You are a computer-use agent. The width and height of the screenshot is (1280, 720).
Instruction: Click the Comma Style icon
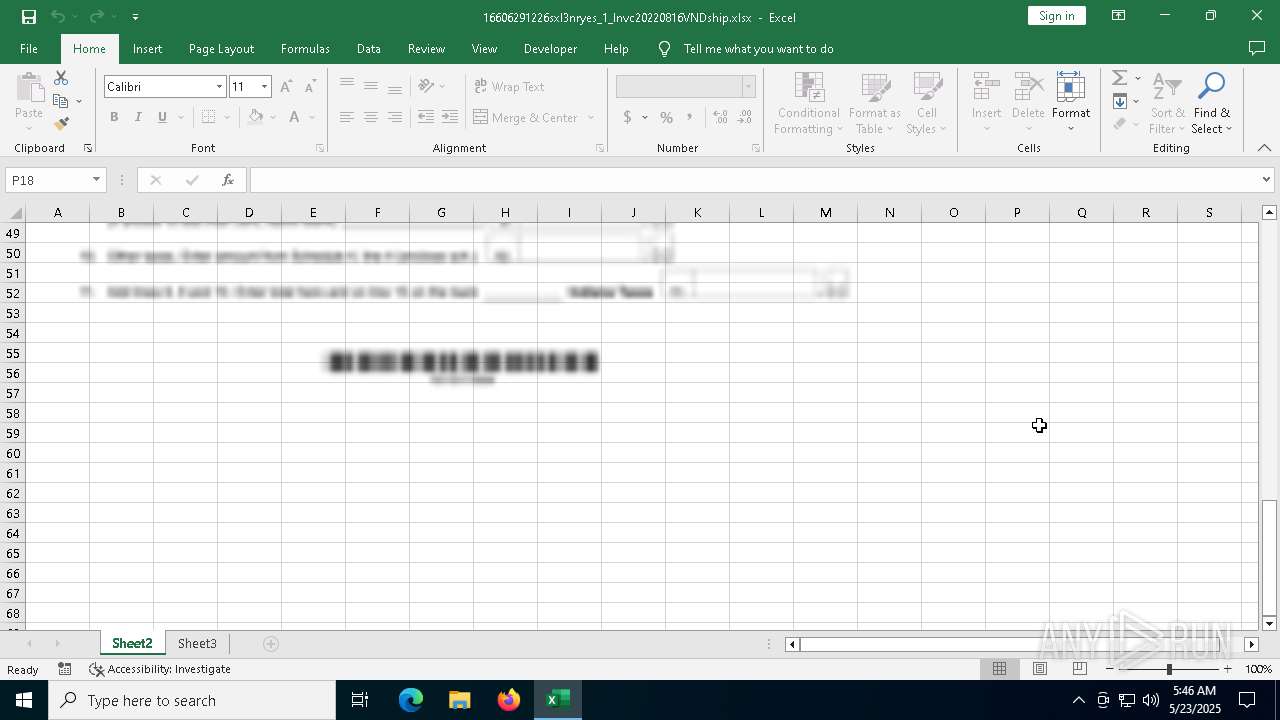(x=690, y=117)
